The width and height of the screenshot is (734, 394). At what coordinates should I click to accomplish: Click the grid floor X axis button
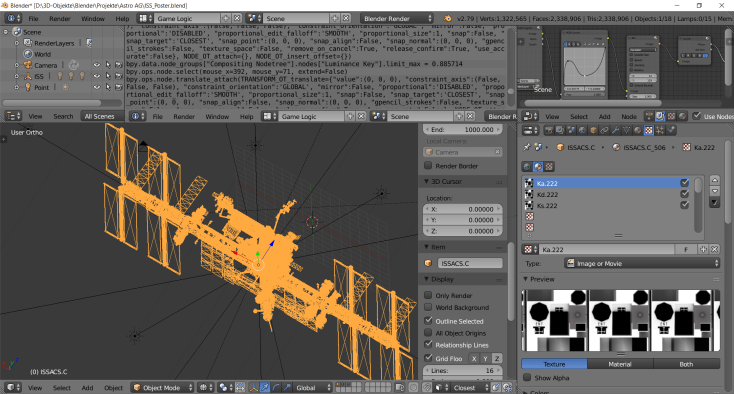(x=474, y=358)
